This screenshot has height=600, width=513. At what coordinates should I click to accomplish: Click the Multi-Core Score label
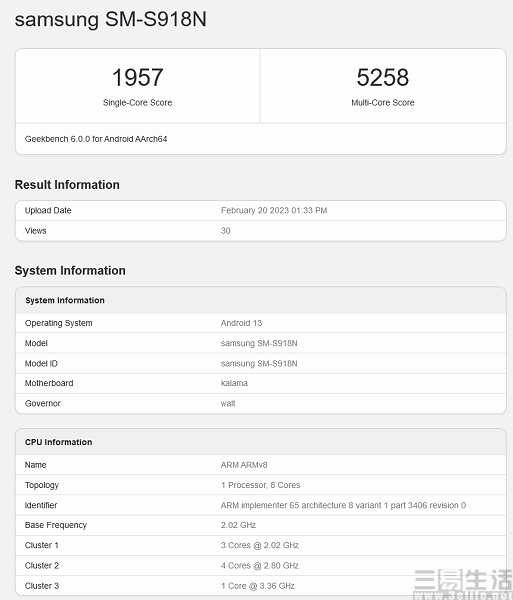click(383, 103)
